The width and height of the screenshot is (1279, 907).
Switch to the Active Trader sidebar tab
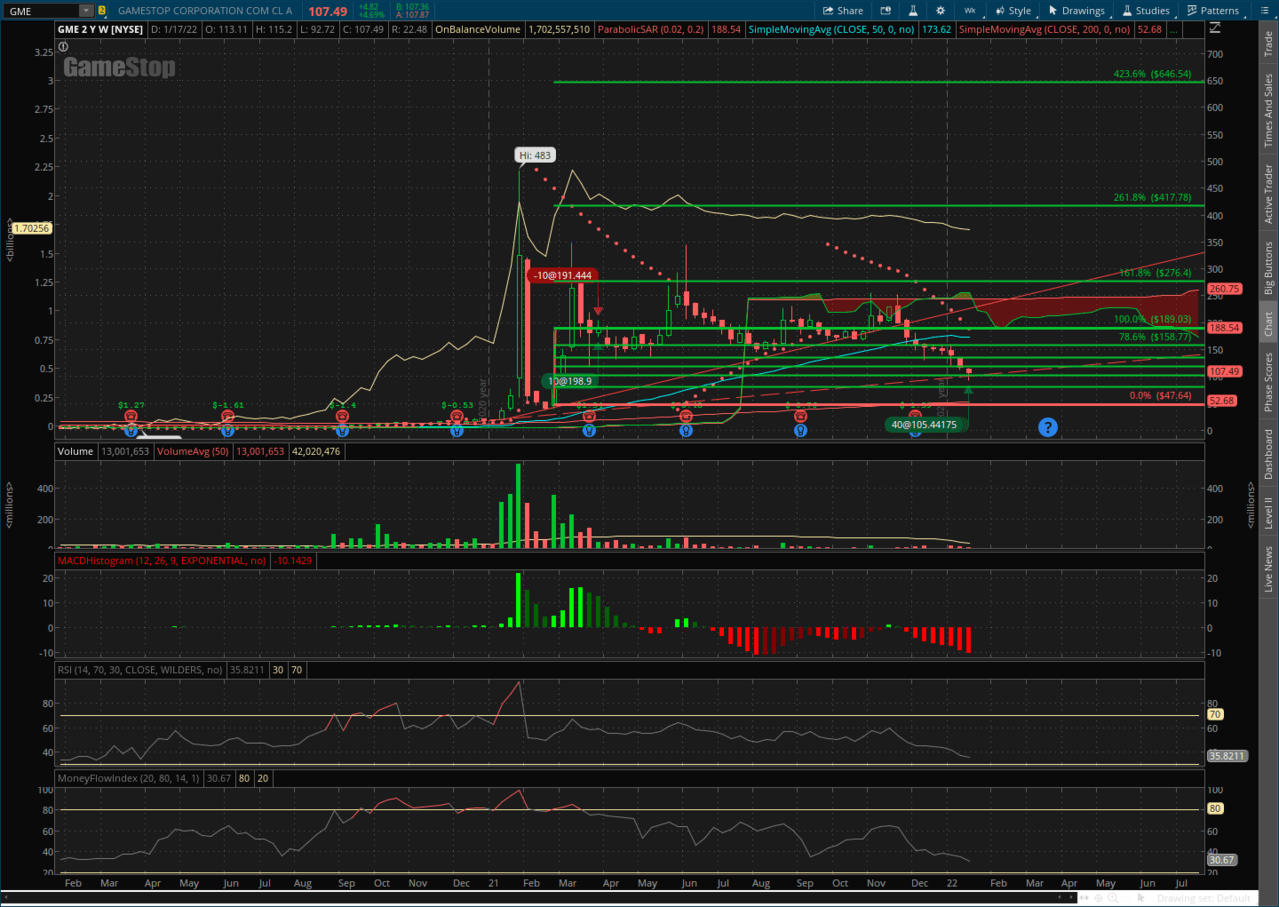pos(1269,194)
